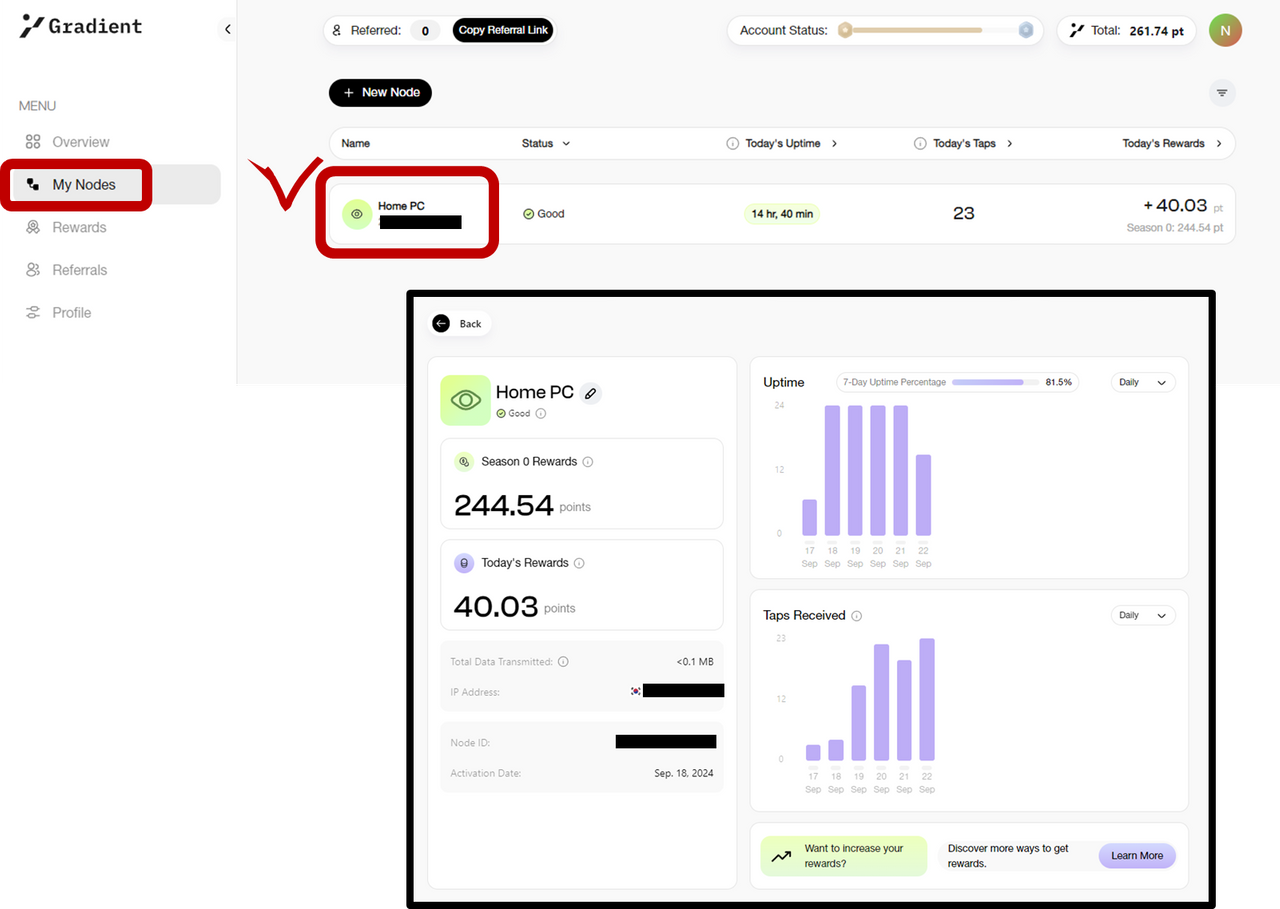This screenshot has height=909, width=1280.
Task: Edit the Home PC name pencil icon
Action: [x=591, y=393]
